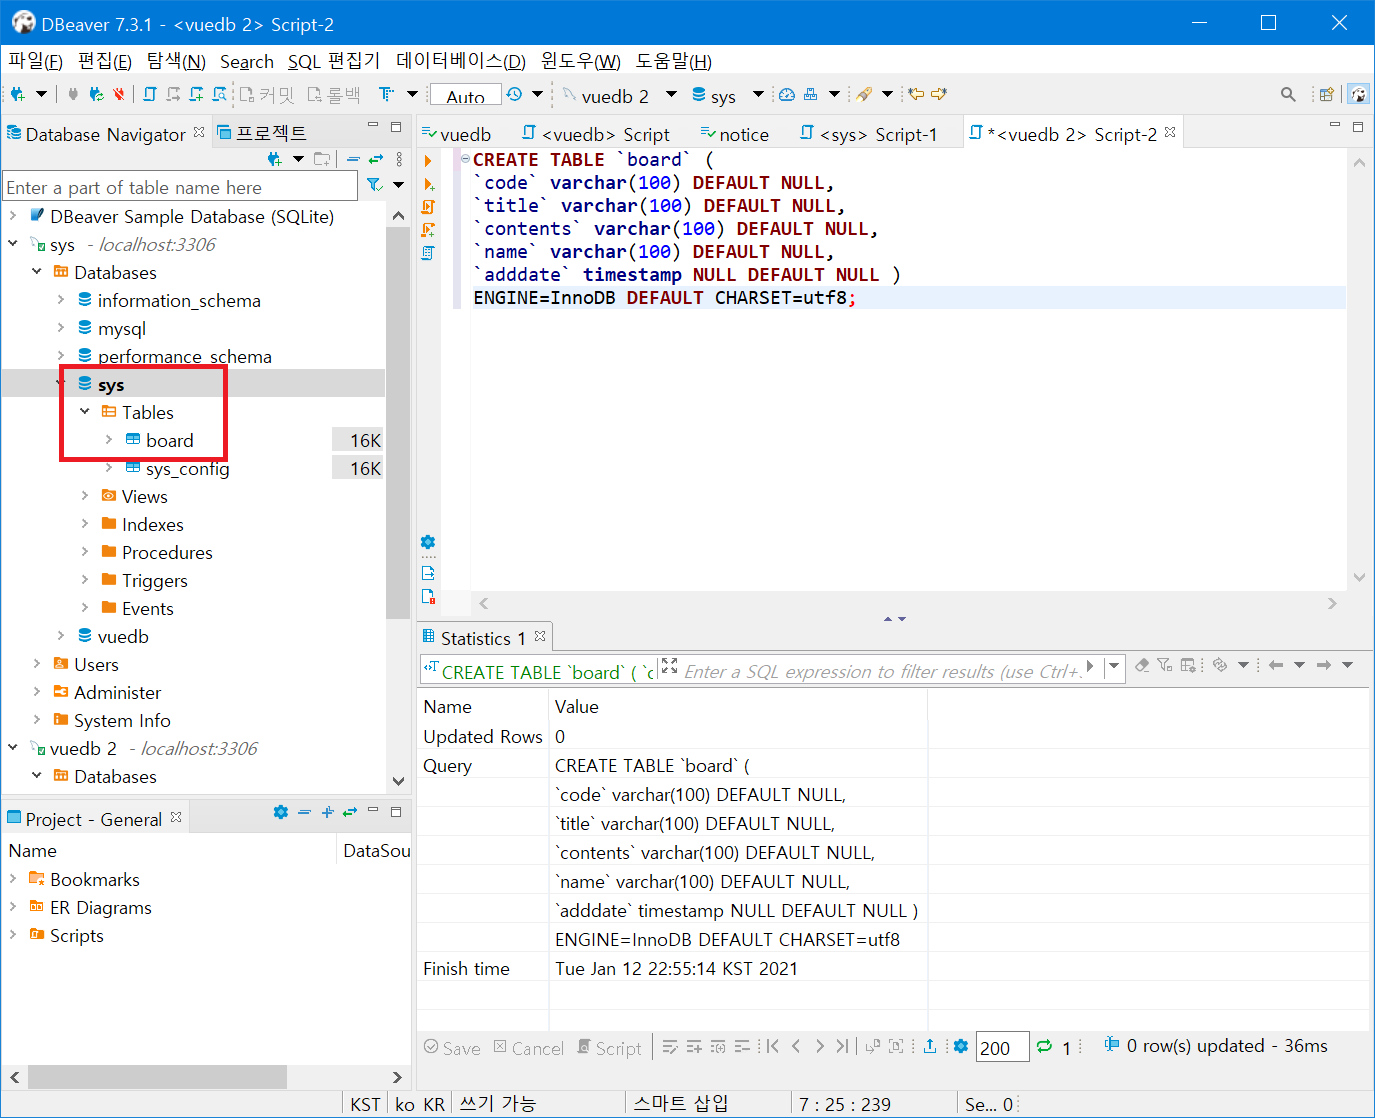The image size is (1375, 1118).
Task: Open the 파일(F) menu
Action: 35,61
